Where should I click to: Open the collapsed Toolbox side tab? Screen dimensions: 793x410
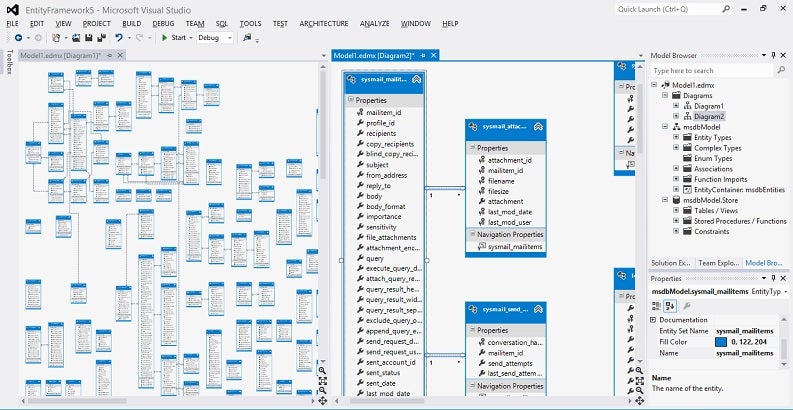click(8, 62)
